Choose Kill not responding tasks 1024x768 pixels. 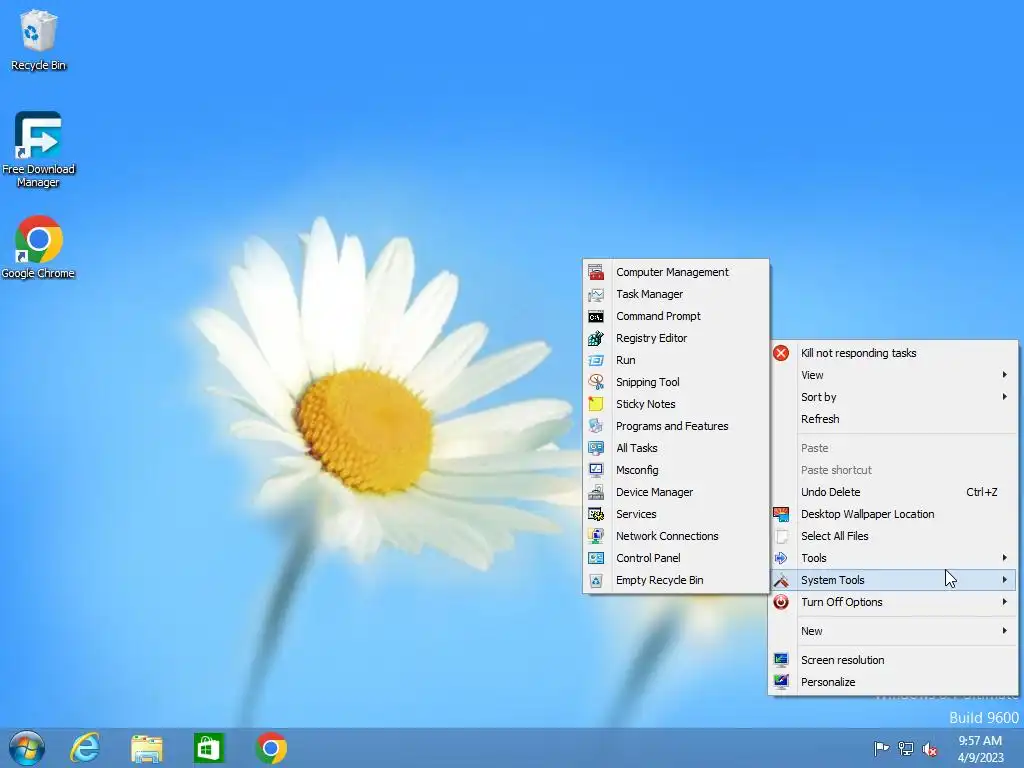(x=893, y=353)
